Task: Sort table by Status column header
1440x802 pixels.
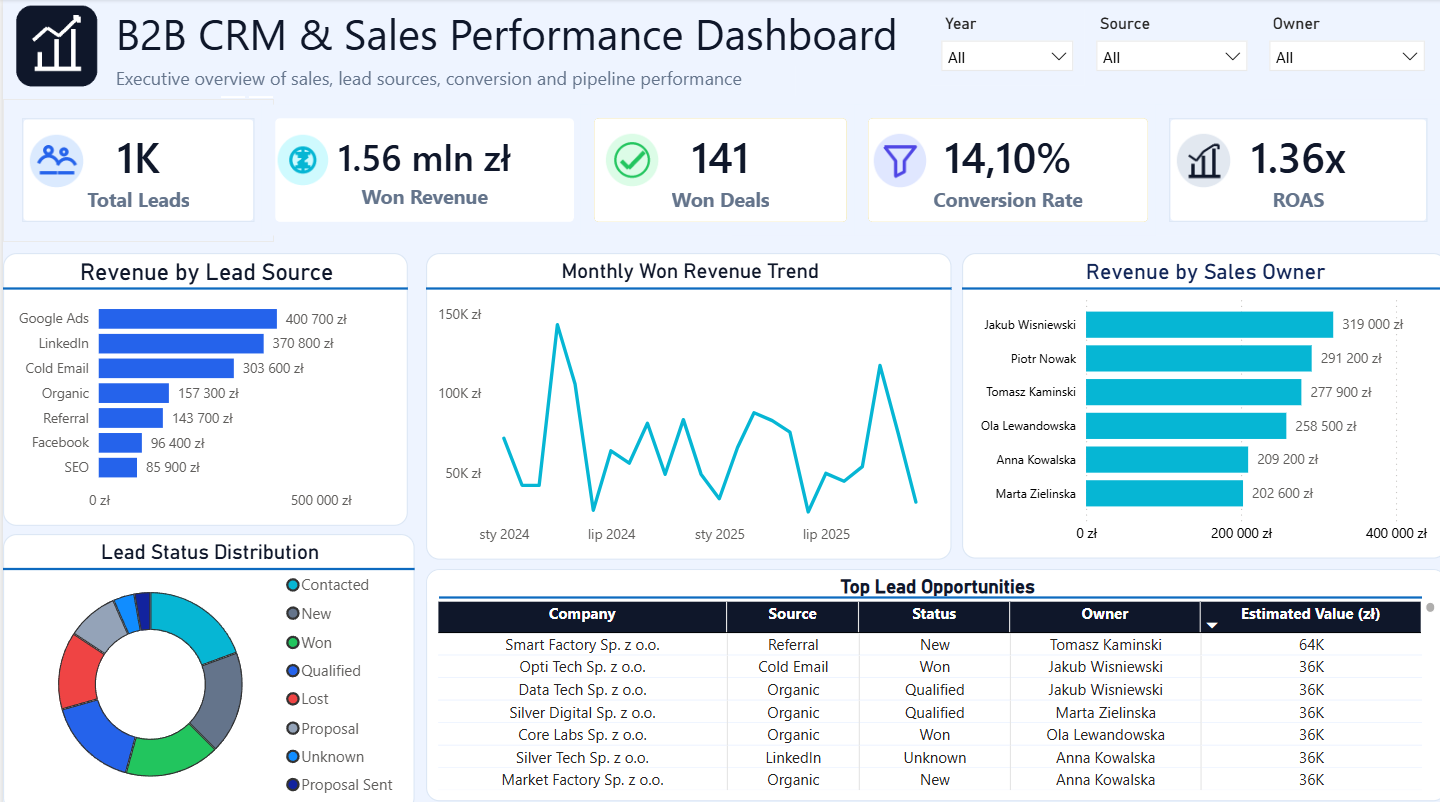Action: (934, 615)
